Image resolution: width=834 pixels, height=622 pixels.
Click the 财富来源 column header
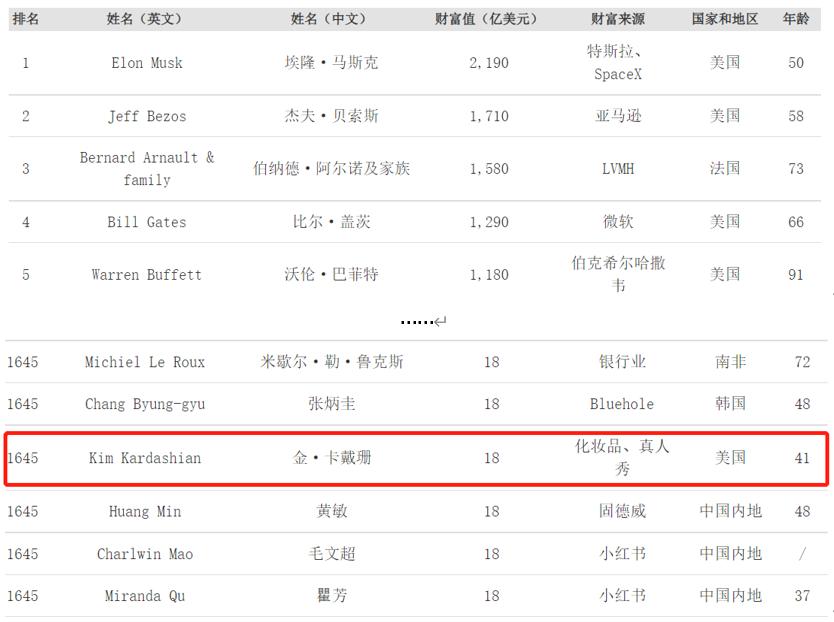coord(618,19)
